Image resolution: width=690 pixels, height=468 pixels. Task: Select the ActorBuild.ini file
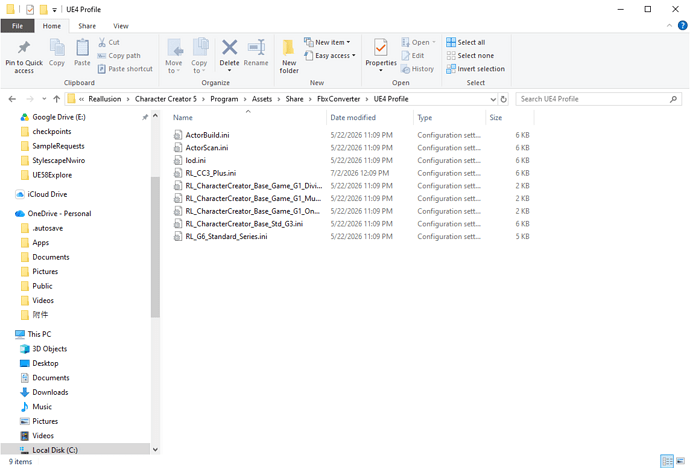(207, 135)
